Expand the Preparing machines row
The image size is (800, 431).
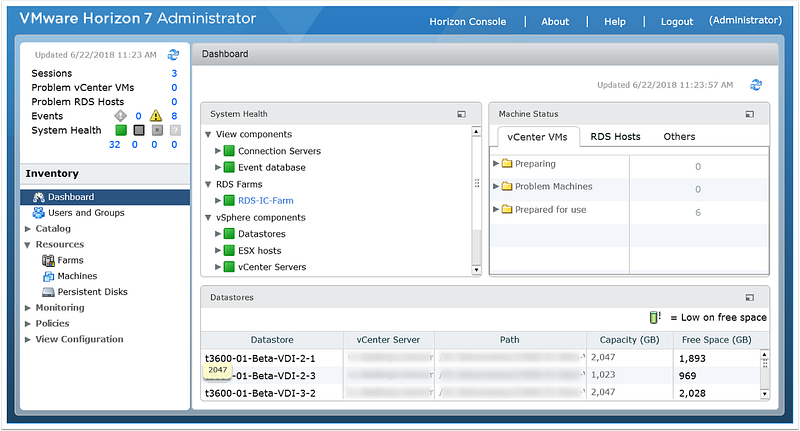click(495, 163)
